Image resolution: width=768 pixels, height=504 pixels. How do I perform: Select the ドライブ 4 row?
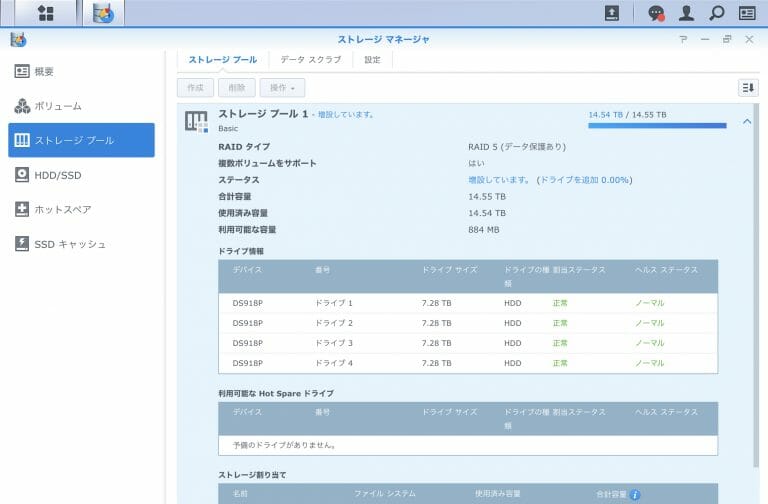point(468,363)
